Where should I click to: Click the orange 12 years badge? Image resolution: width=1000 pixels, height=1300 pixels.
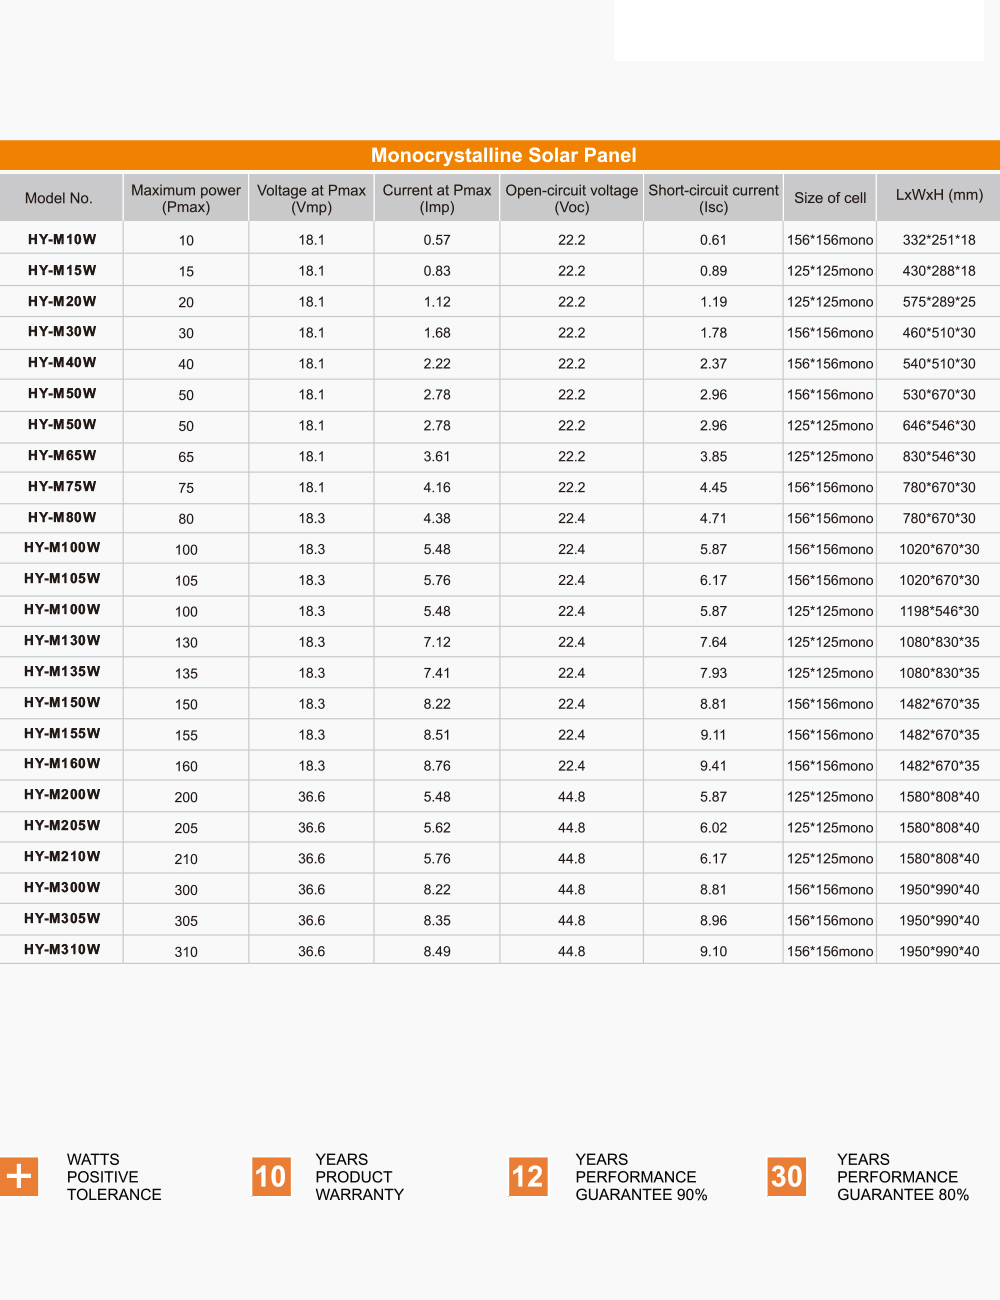528,1176
